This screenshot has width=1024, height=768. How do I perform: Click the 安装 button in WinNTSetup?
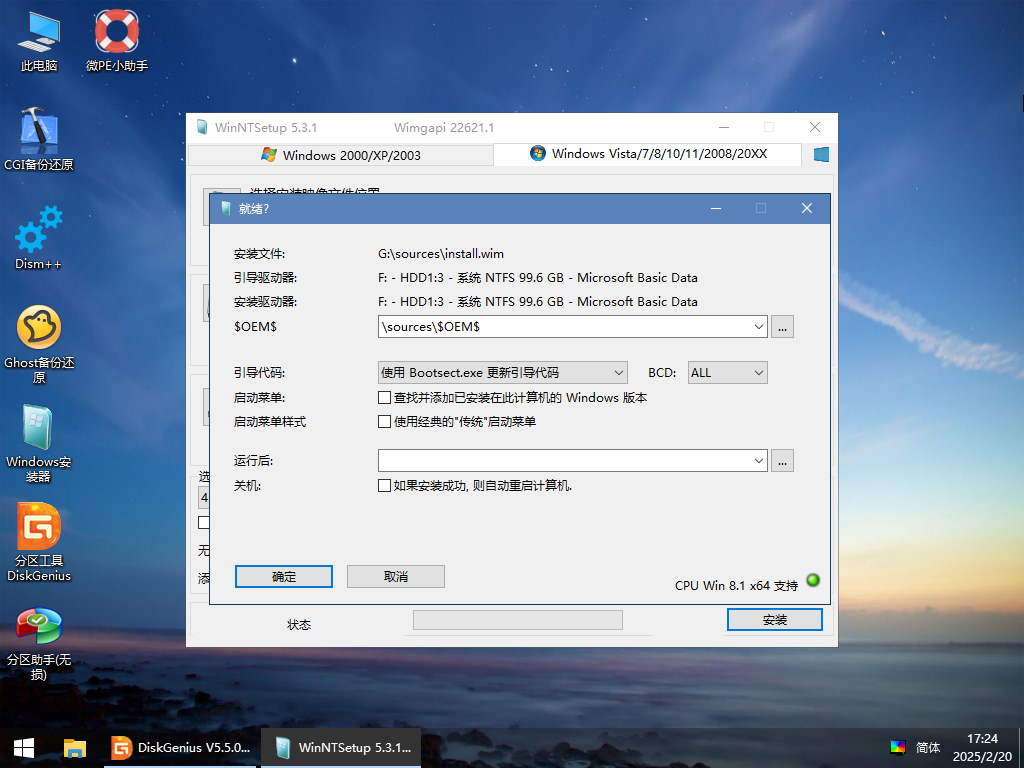pos(775,620)
